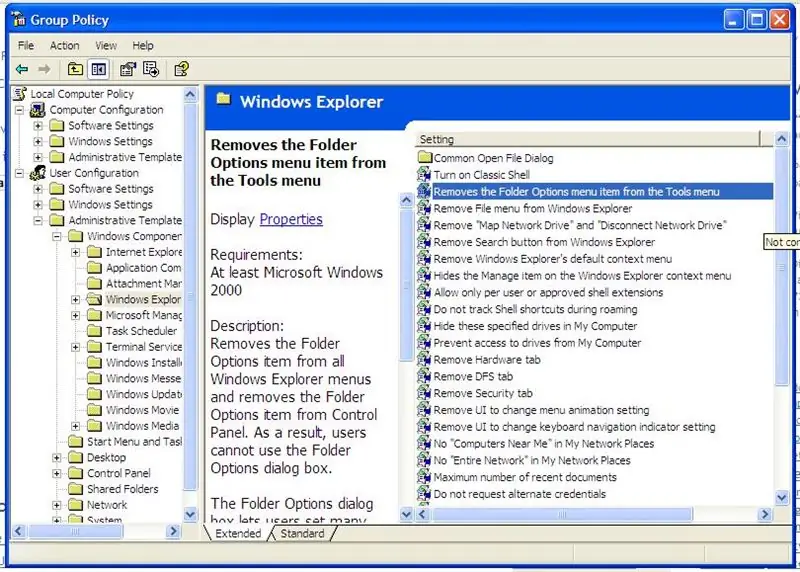Click the Up one level toolbar icon
The height and width of the screenshot is (572, 800).
coord(75,69)
